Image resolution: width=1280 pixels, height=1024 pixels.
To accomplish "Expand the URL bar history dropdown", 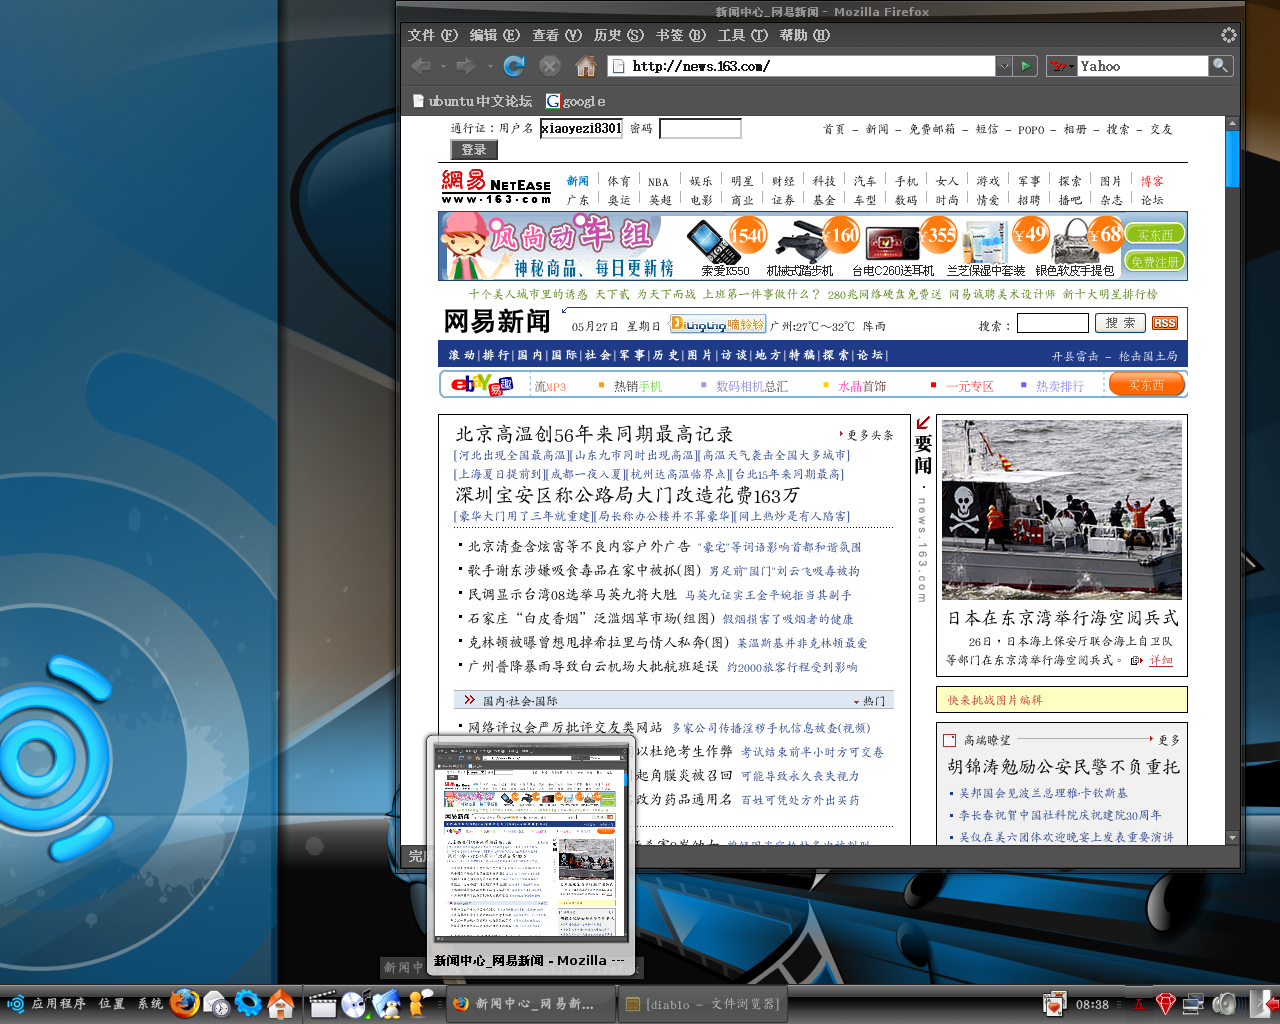I will 1004,66.
